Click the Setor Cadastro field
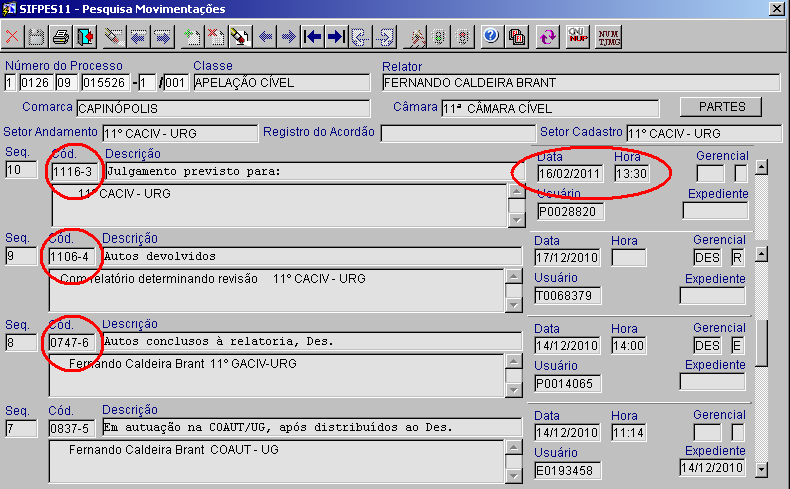 click(x=703, y=133)
